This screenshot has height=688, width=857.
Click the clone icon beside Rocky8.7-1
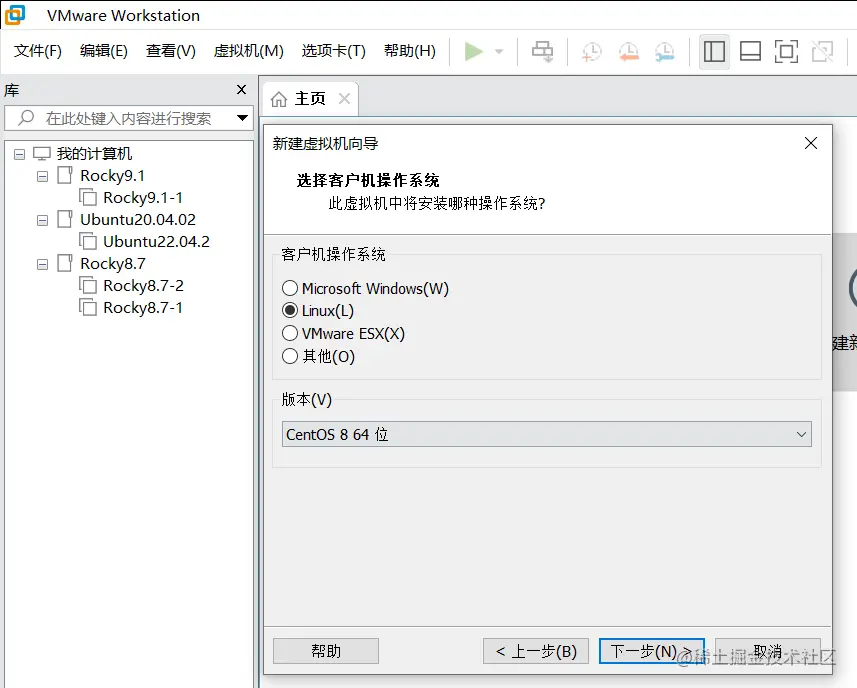(88, 307)
